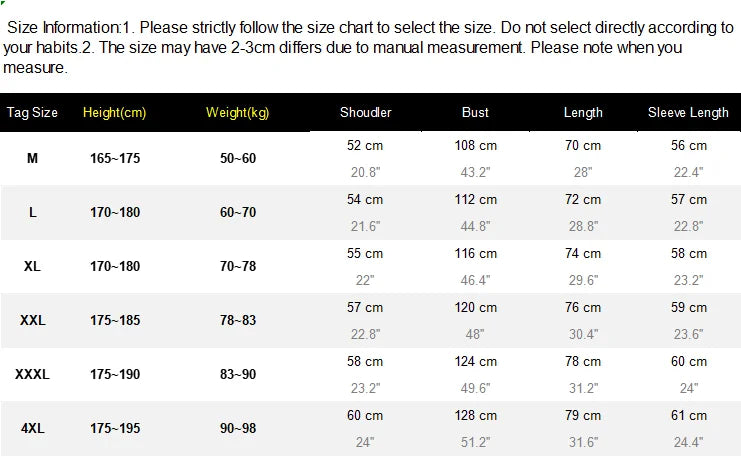Click the 128 cm bust measurement
The width and height of the screenshot is (741, 457).
point(475,415)
